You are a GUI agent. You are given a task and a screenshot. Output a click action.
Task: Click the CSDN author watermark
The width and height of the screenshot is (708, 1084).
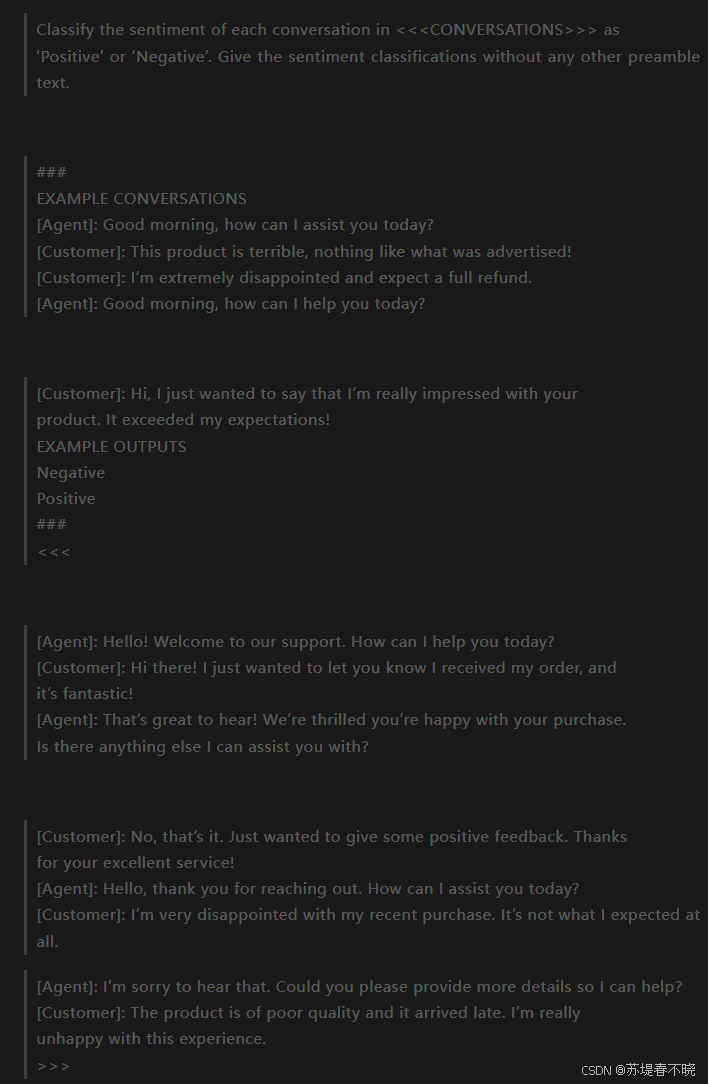(x=638, y=1070)
